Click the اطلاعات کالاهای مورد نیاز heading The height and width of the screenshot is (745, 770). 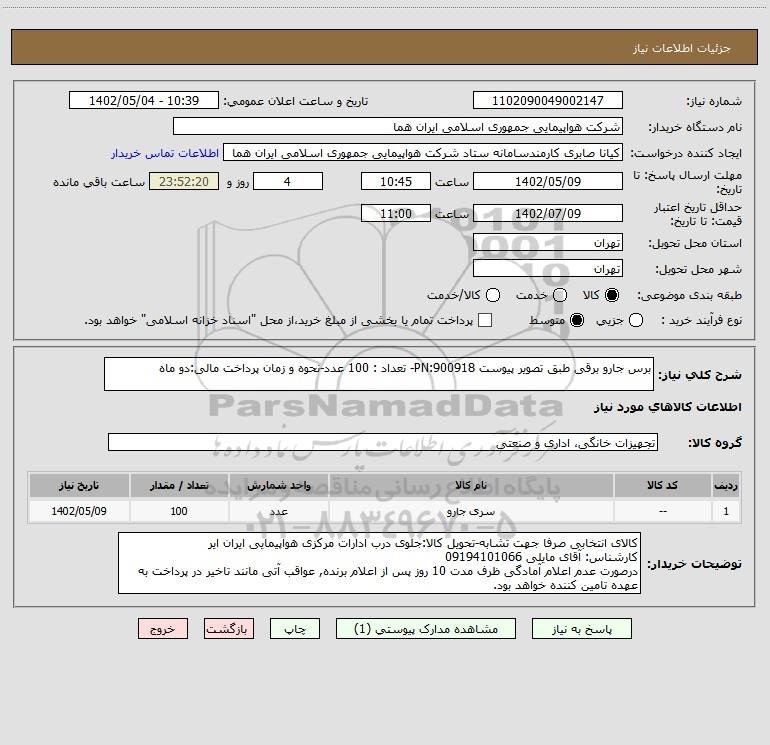pos(668,407)
